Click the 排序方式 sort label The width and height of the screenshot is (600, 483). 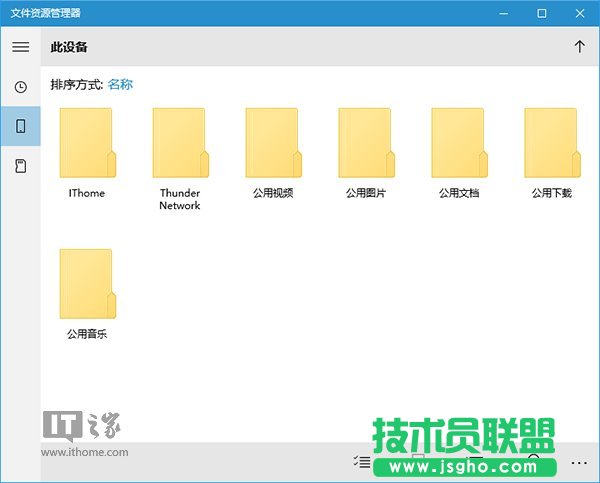(76, 85)
